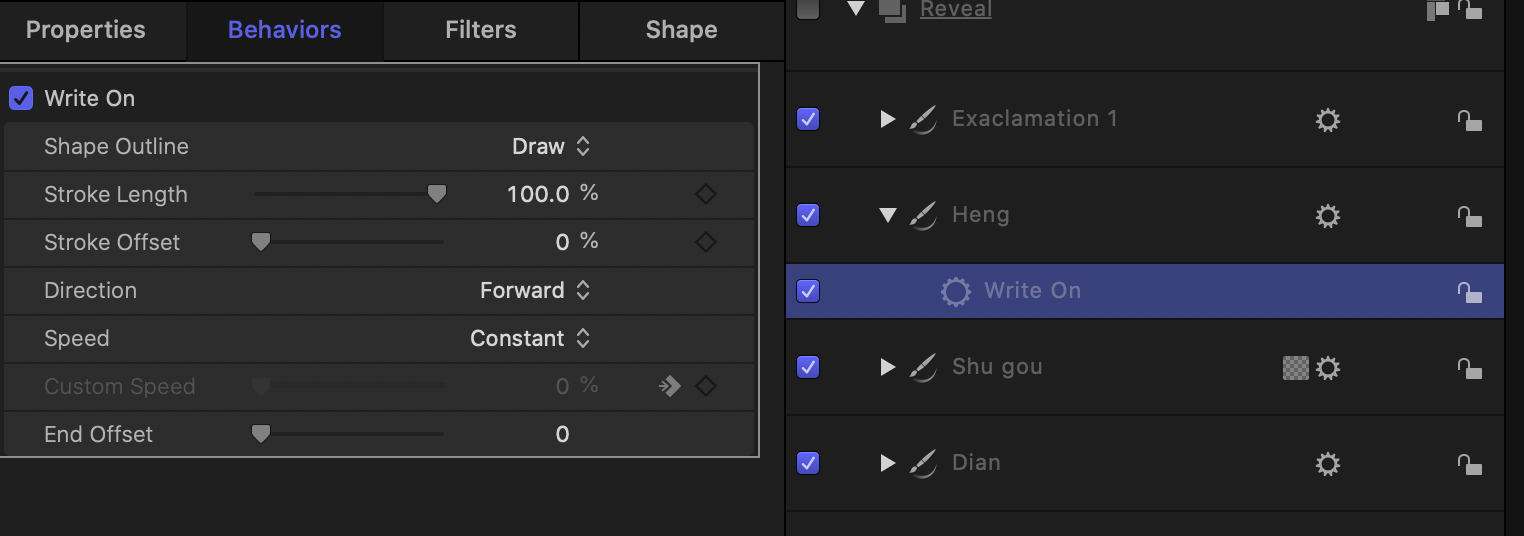Click the behaviors gear on Heng layer
This screenshot has height=536, width=1524.
(1327, 216)
